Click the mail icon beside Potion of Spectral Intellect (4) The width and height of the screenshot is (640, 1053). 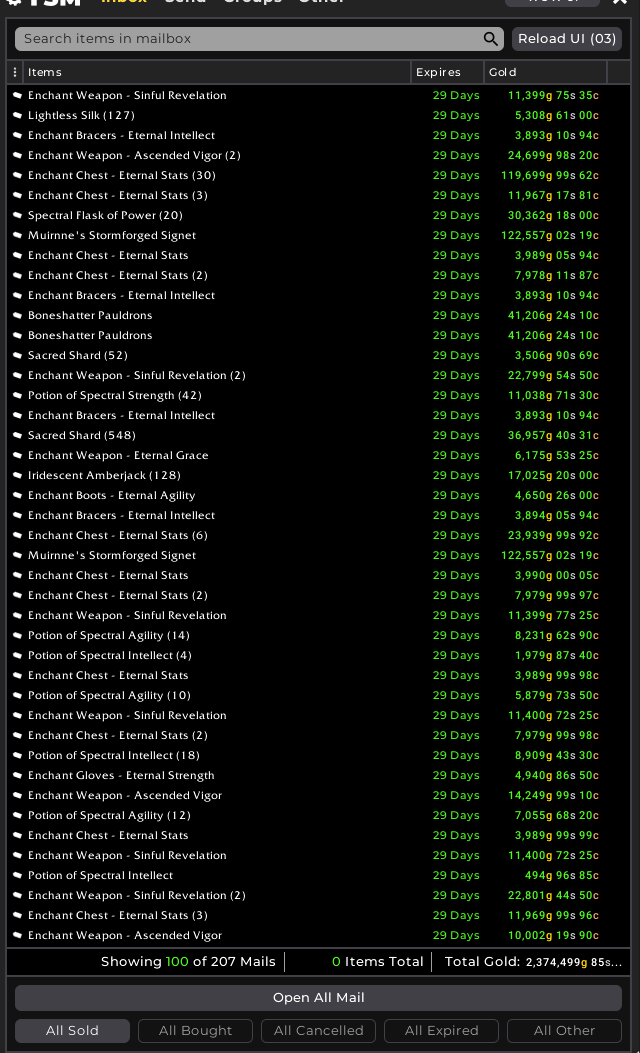click(17, 655)
